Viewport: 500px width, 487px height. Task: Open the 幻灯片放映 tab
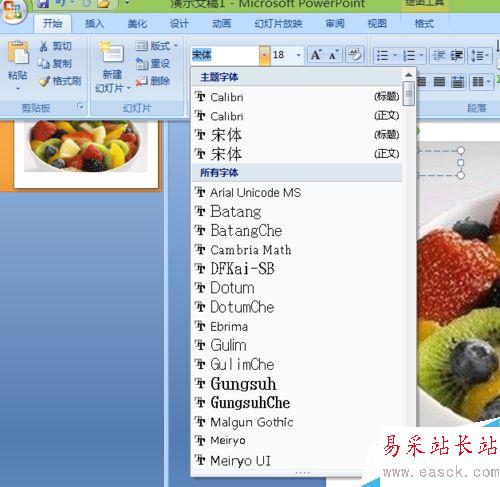coord(278,24)
